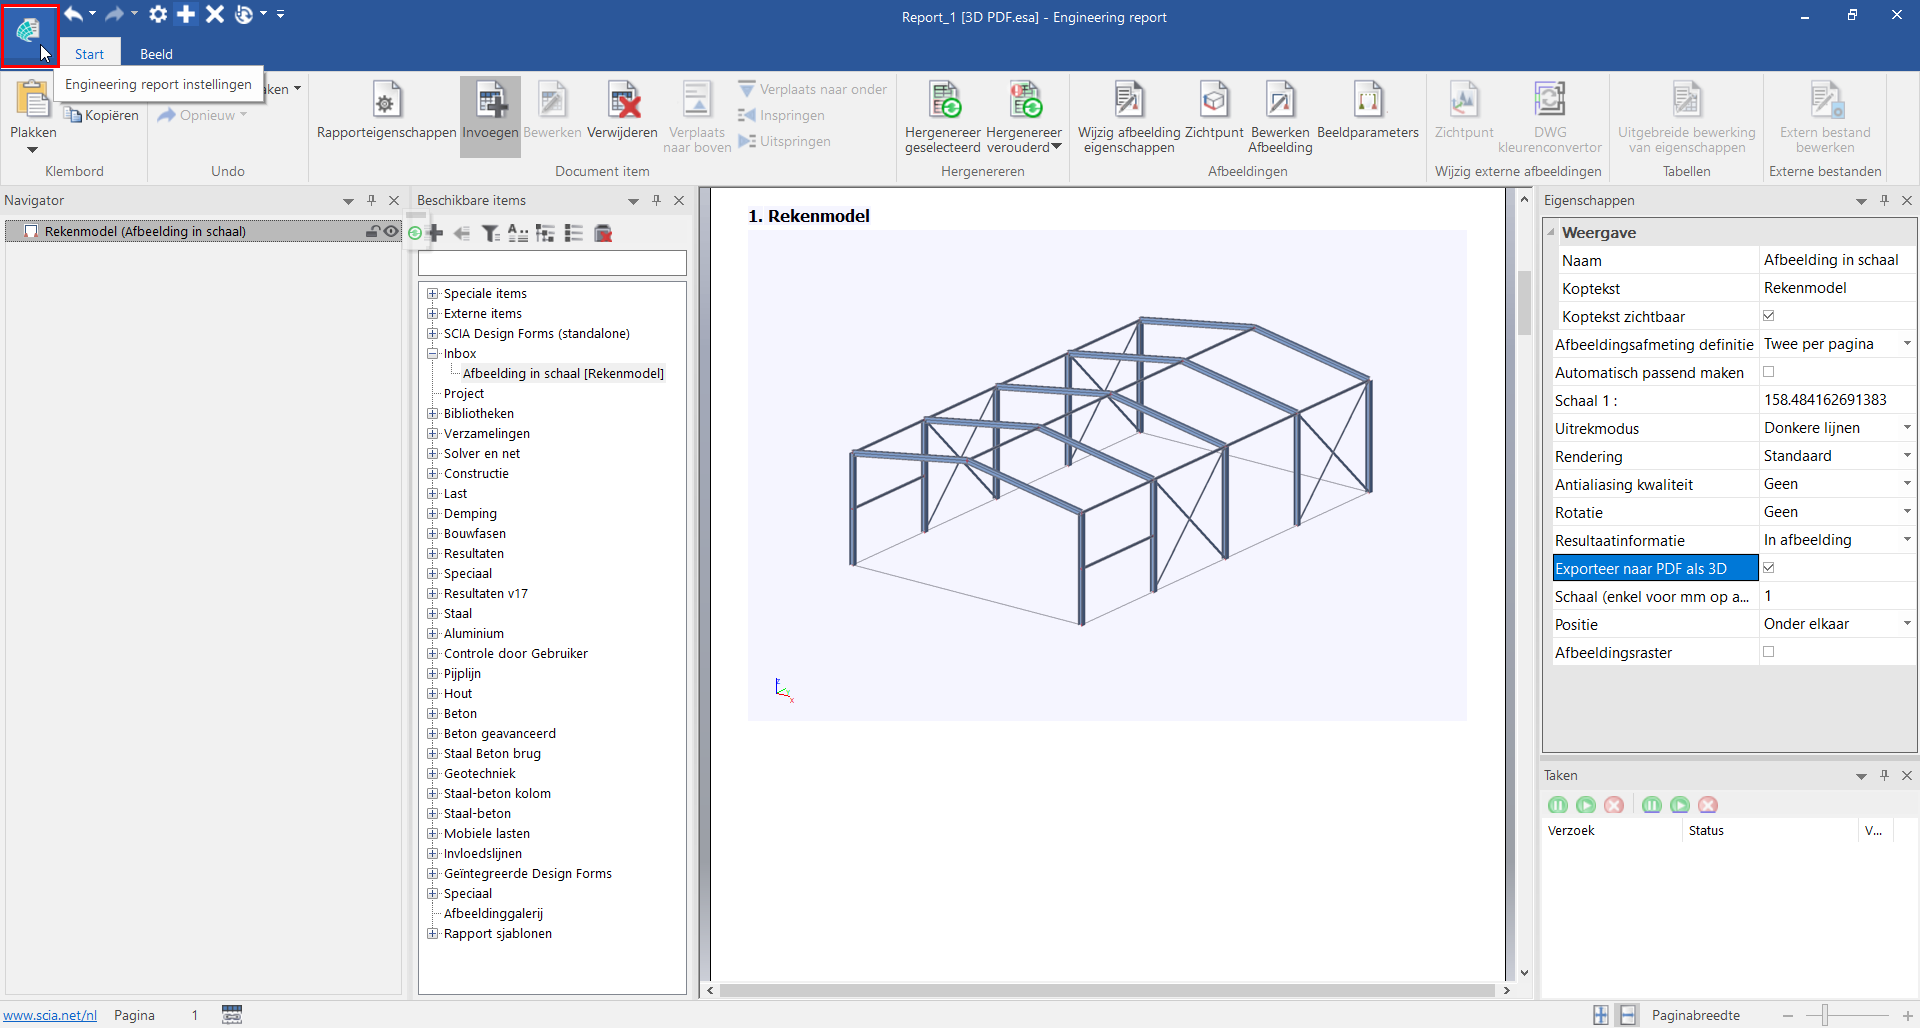Enable Automatisch passend maken checkbox

[1768, 372]
